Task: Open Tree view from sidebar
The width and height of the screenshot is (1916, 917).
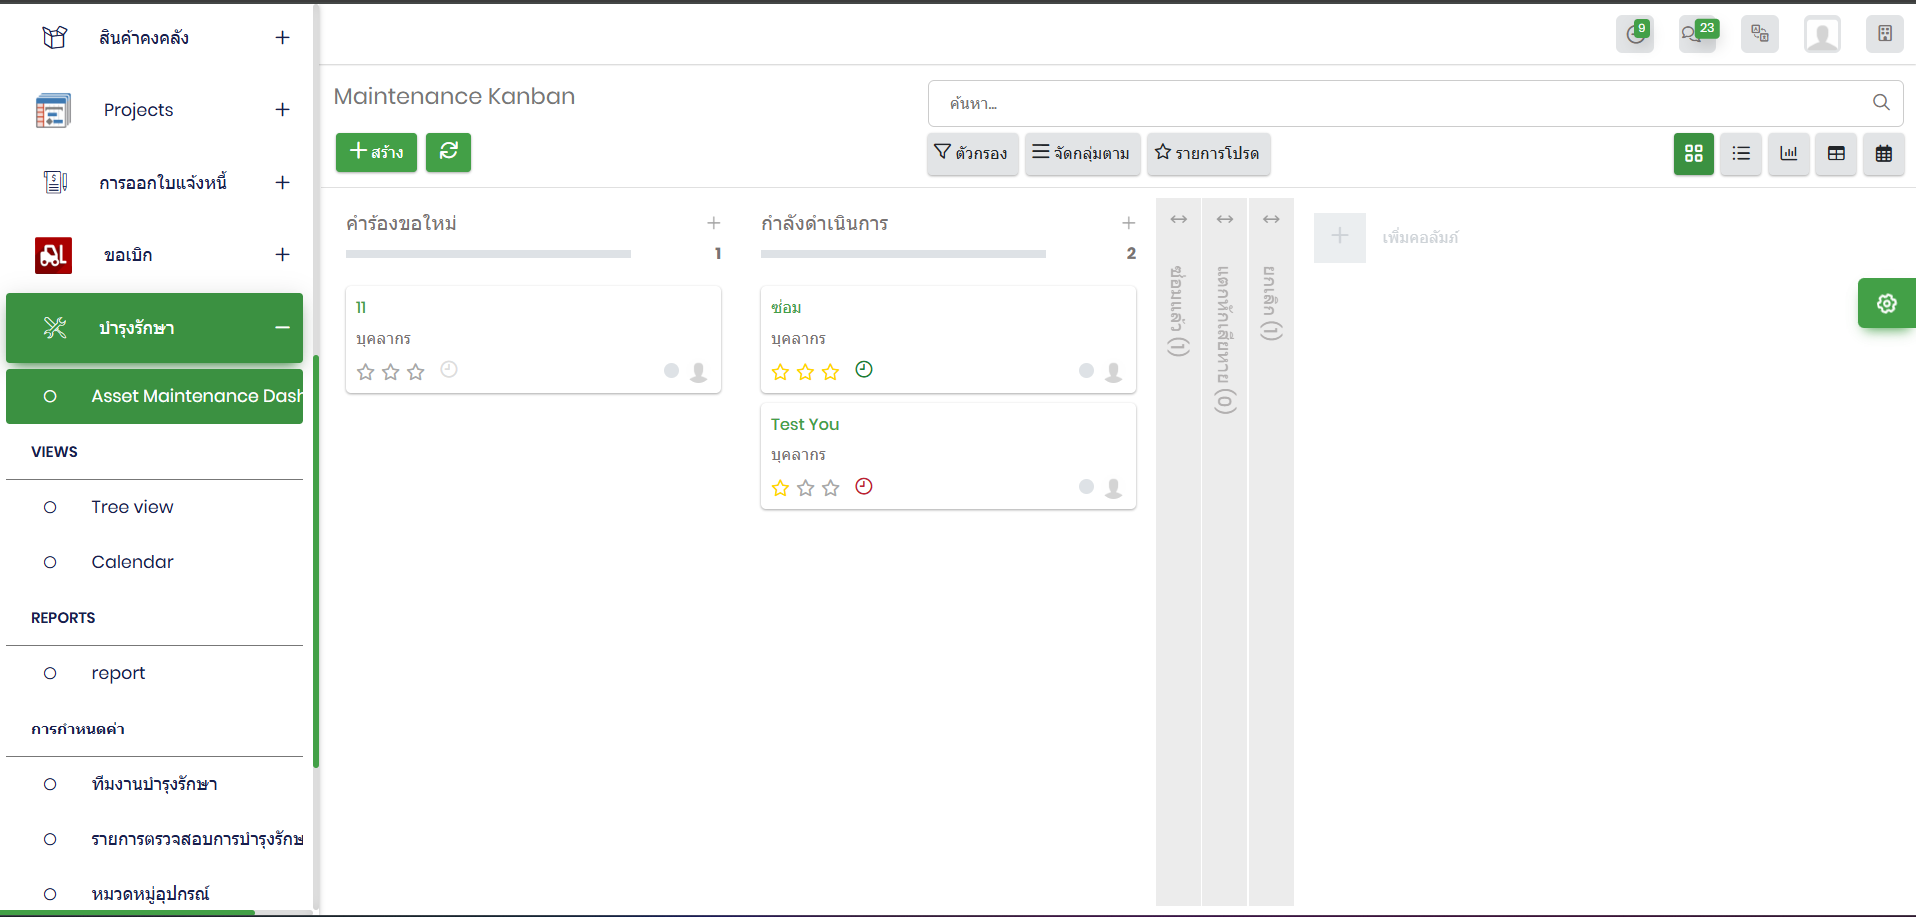Action: (132, 507)
